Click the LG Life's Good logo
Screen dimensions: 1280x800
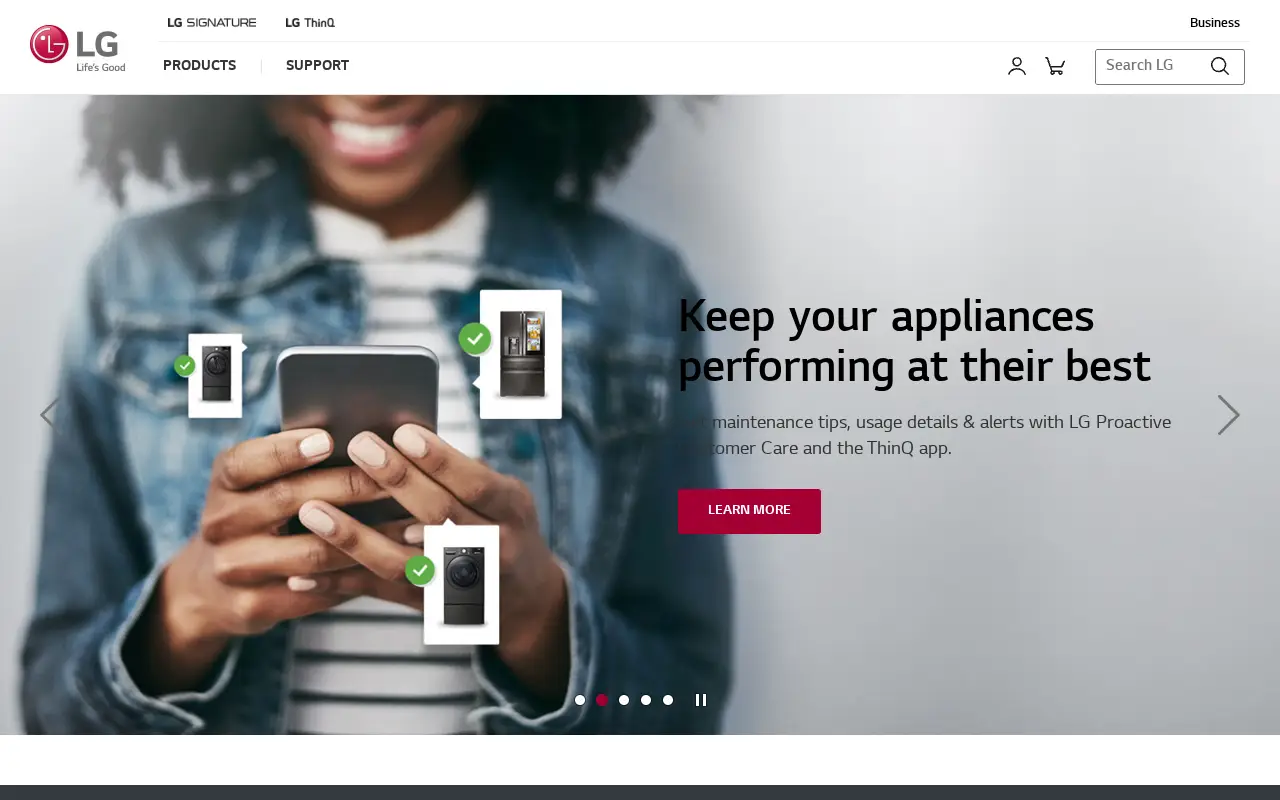click(78, 49)
